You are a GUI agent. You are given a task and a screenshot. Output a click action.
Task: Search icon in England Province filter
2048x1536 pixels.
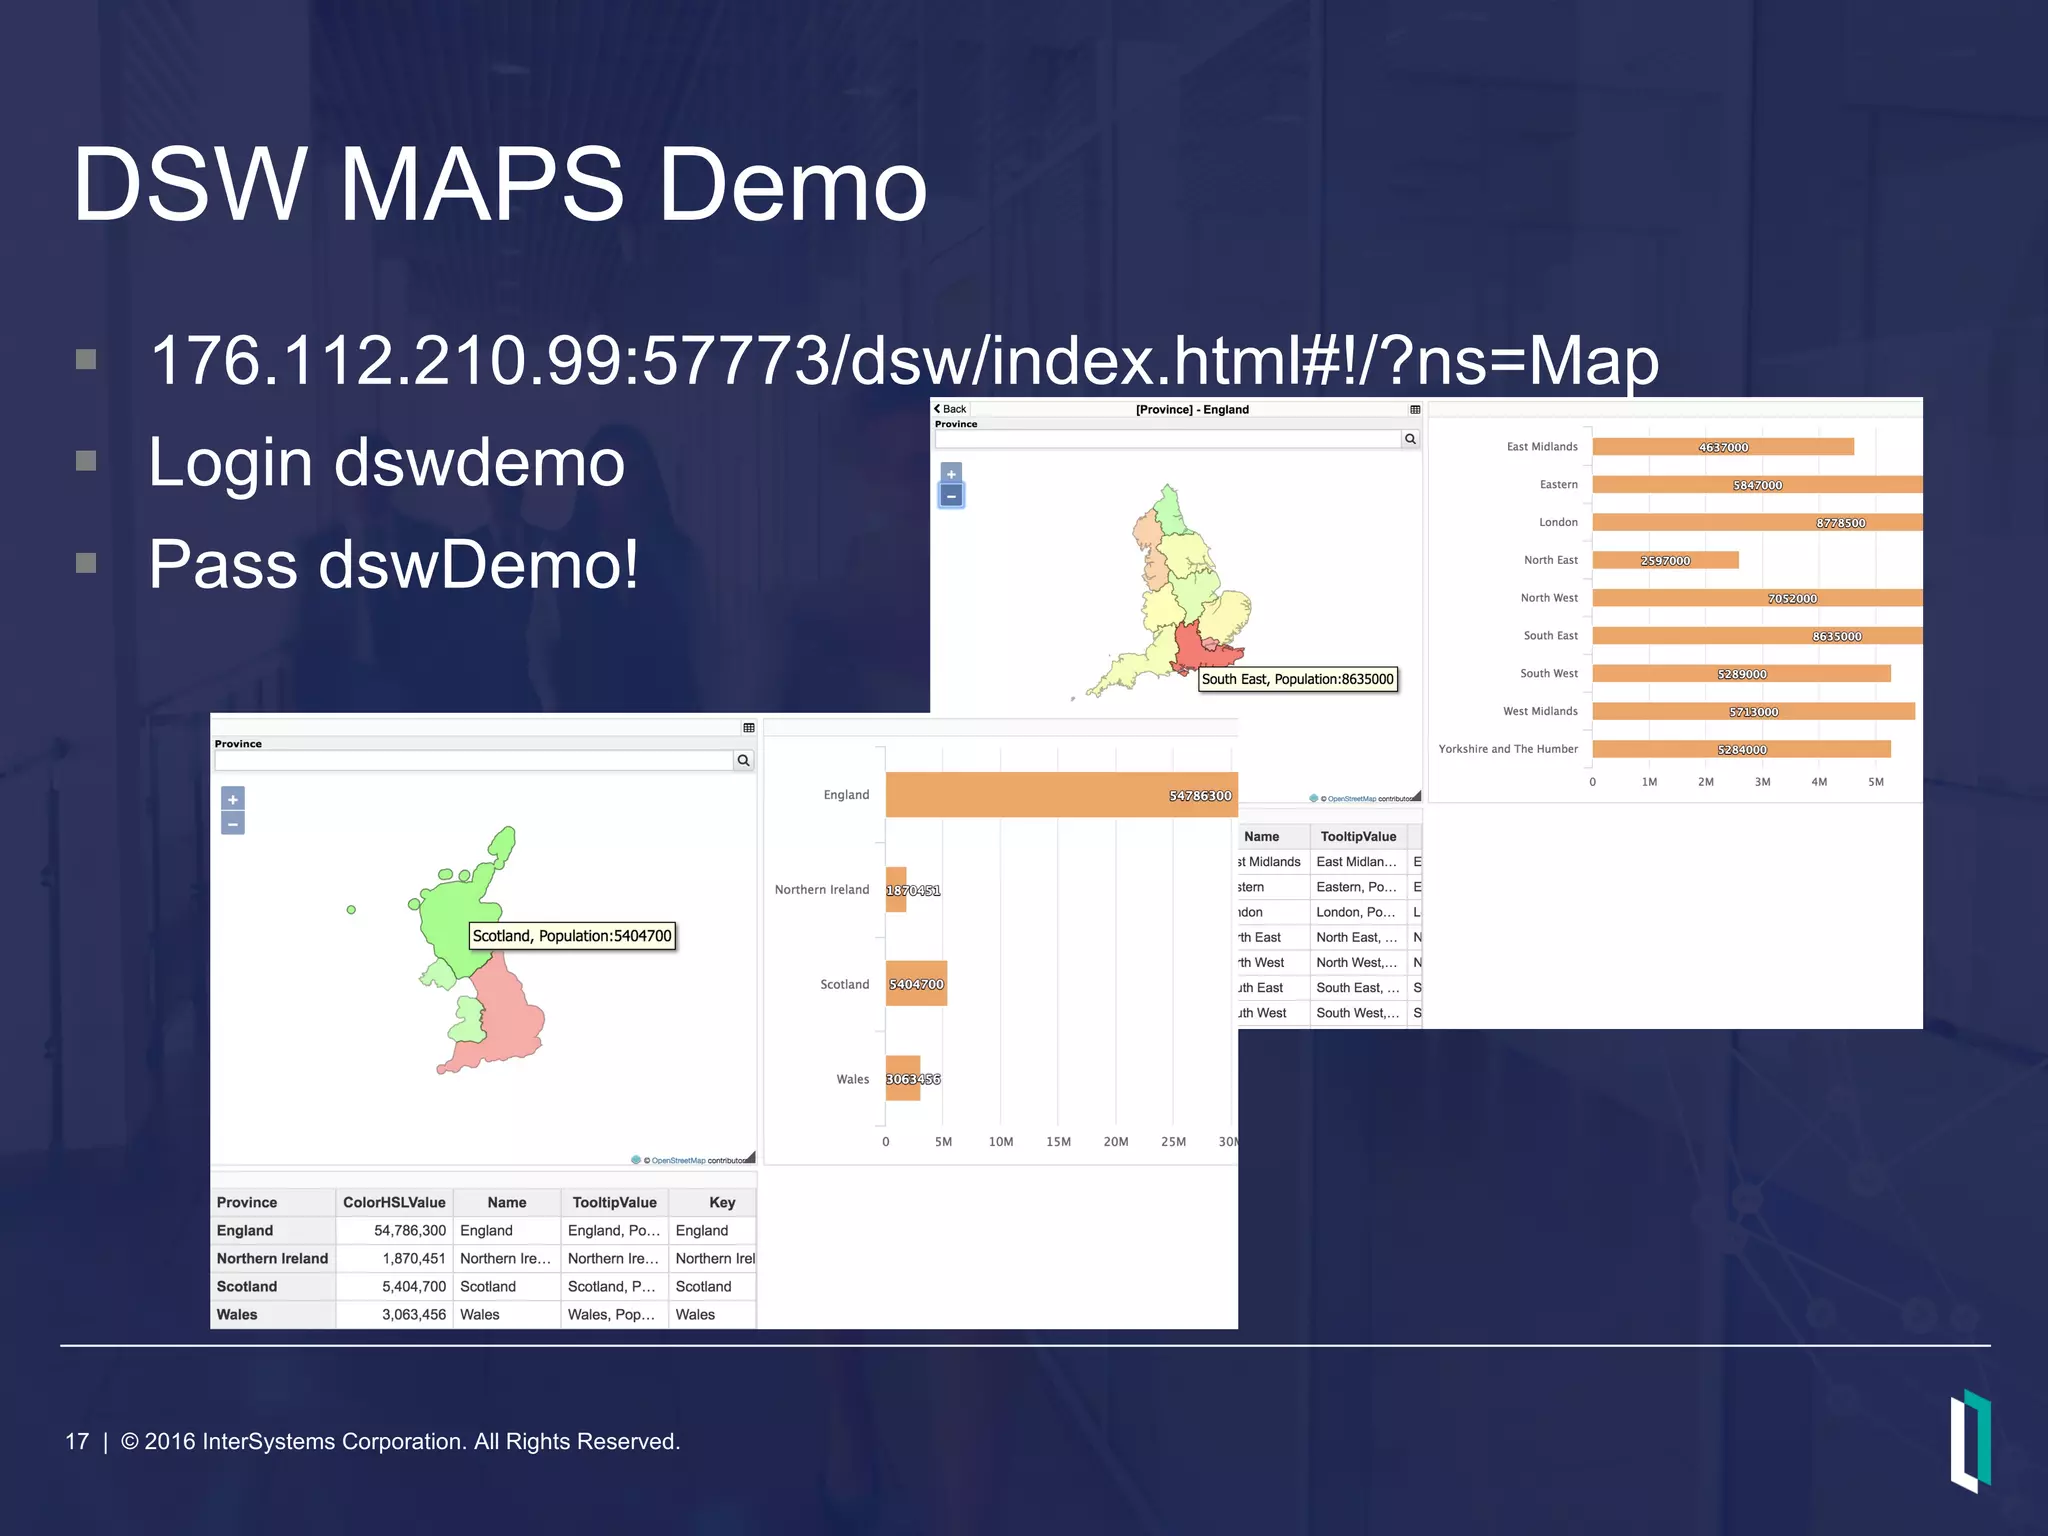coord(1410,439)
